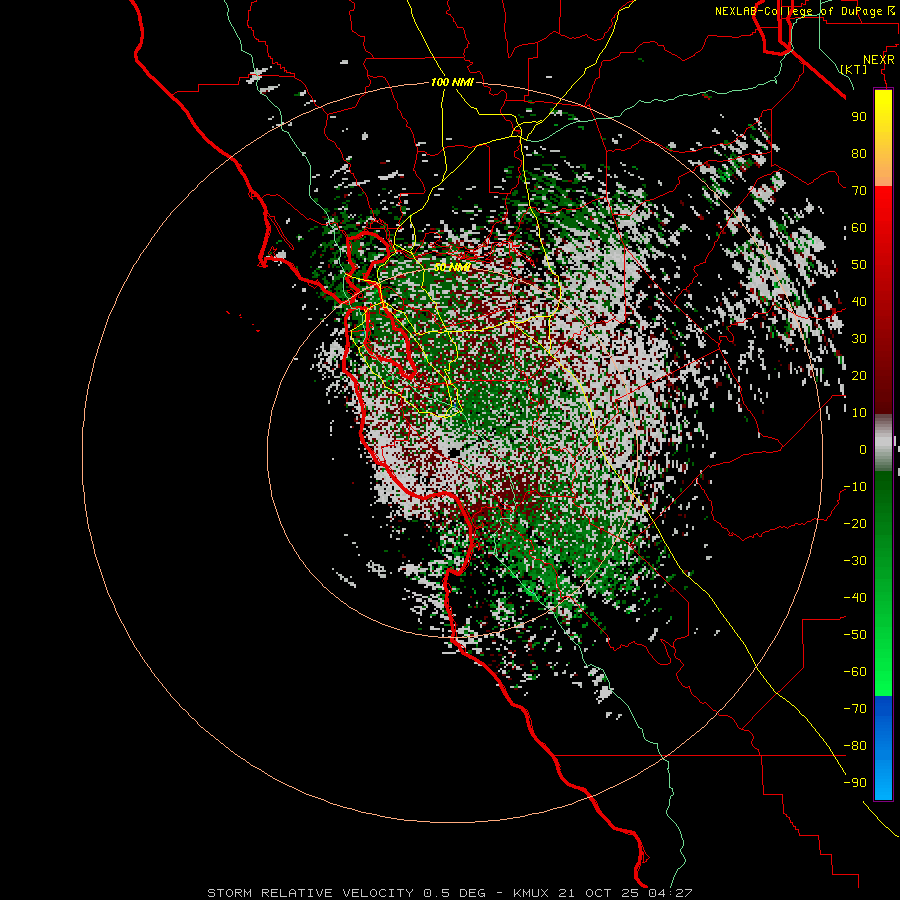The height and width of the screenshot is (900, 900).
Task: Click the -20 label on the velocity scale
Action: [855, 523]
